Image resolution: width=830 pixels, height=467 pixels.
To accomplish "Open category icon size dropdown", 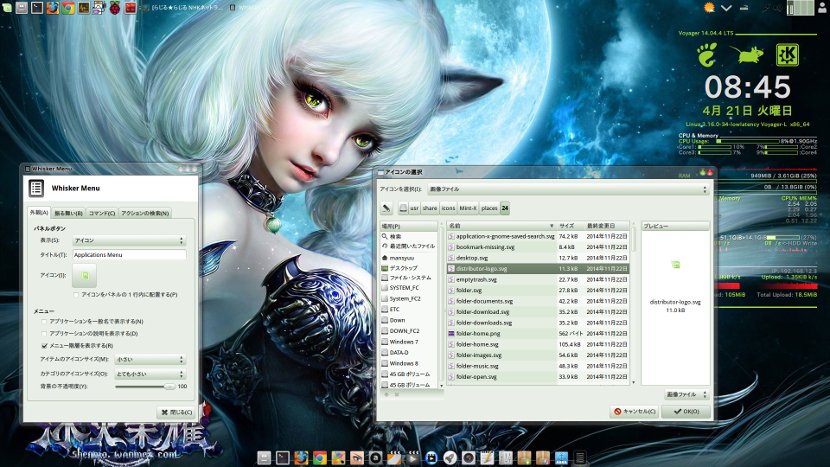I will point(150,374).
